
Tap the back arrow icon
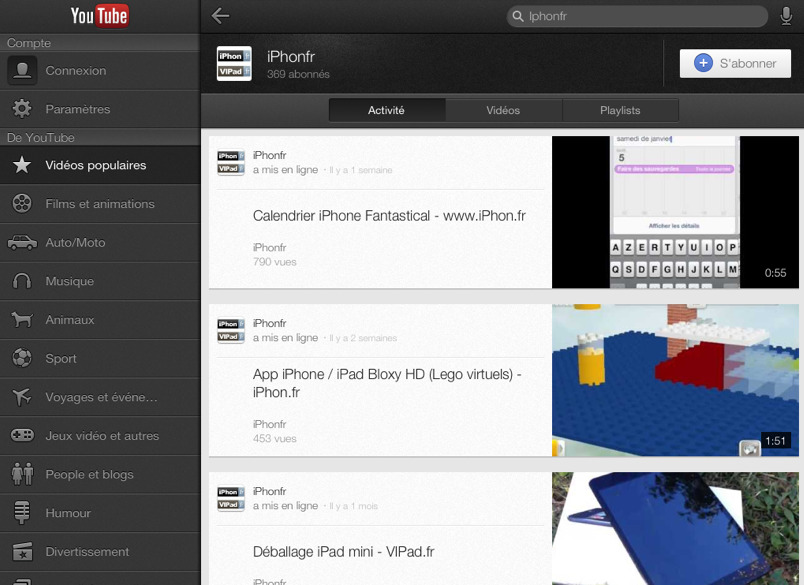[x=220, y=16]
